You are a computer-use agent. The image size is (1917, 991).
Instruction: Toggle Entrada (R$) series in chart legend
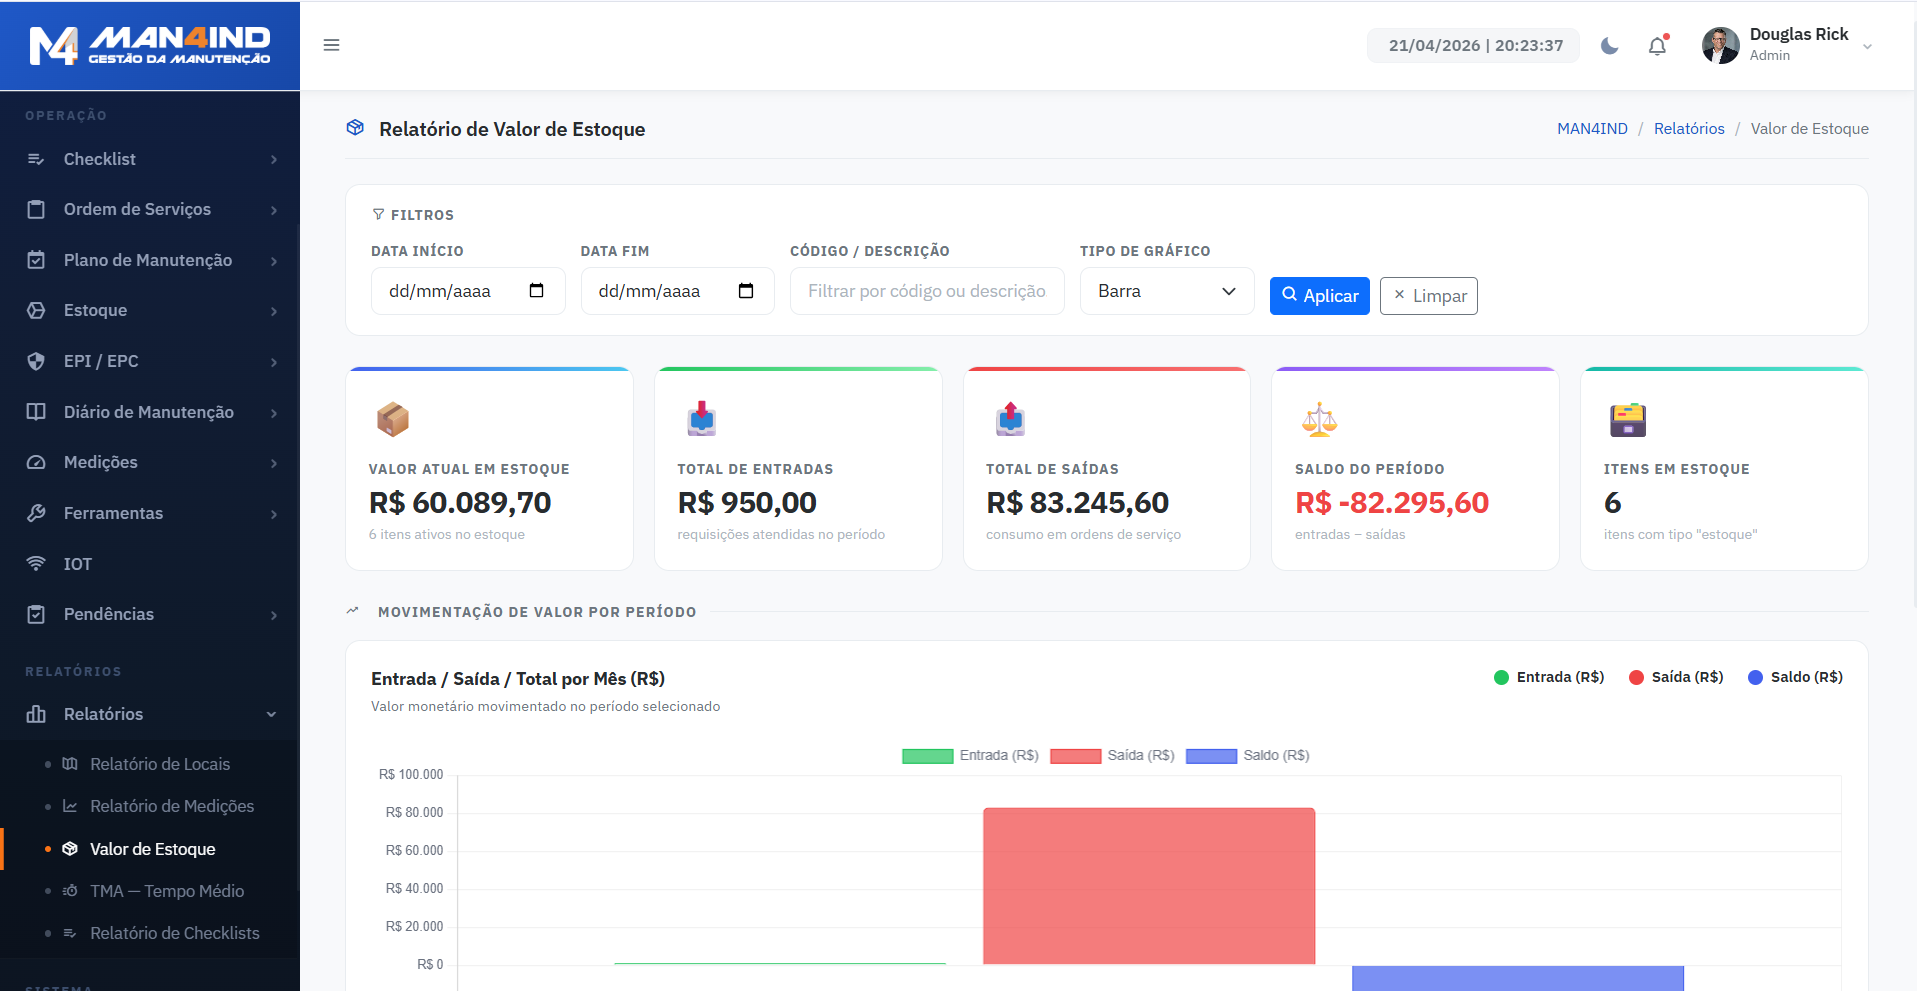[927, 756]
